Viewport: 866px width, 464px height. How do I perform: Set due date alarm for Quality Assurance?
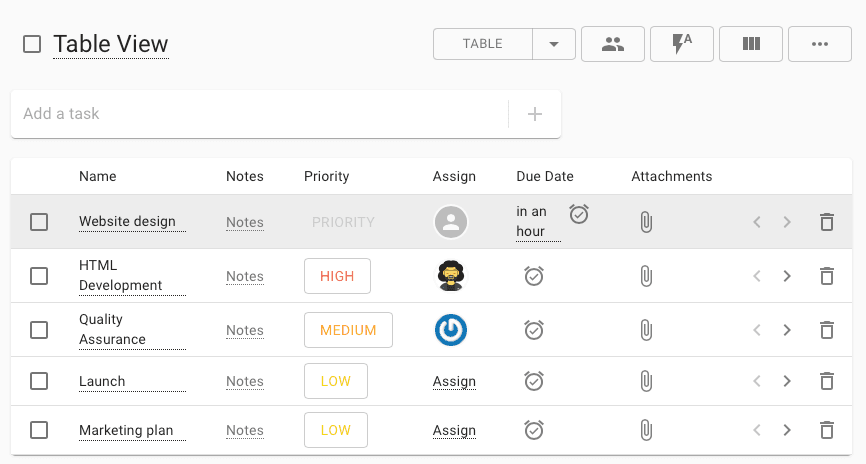pyautogui.click(x=534, y=330)
